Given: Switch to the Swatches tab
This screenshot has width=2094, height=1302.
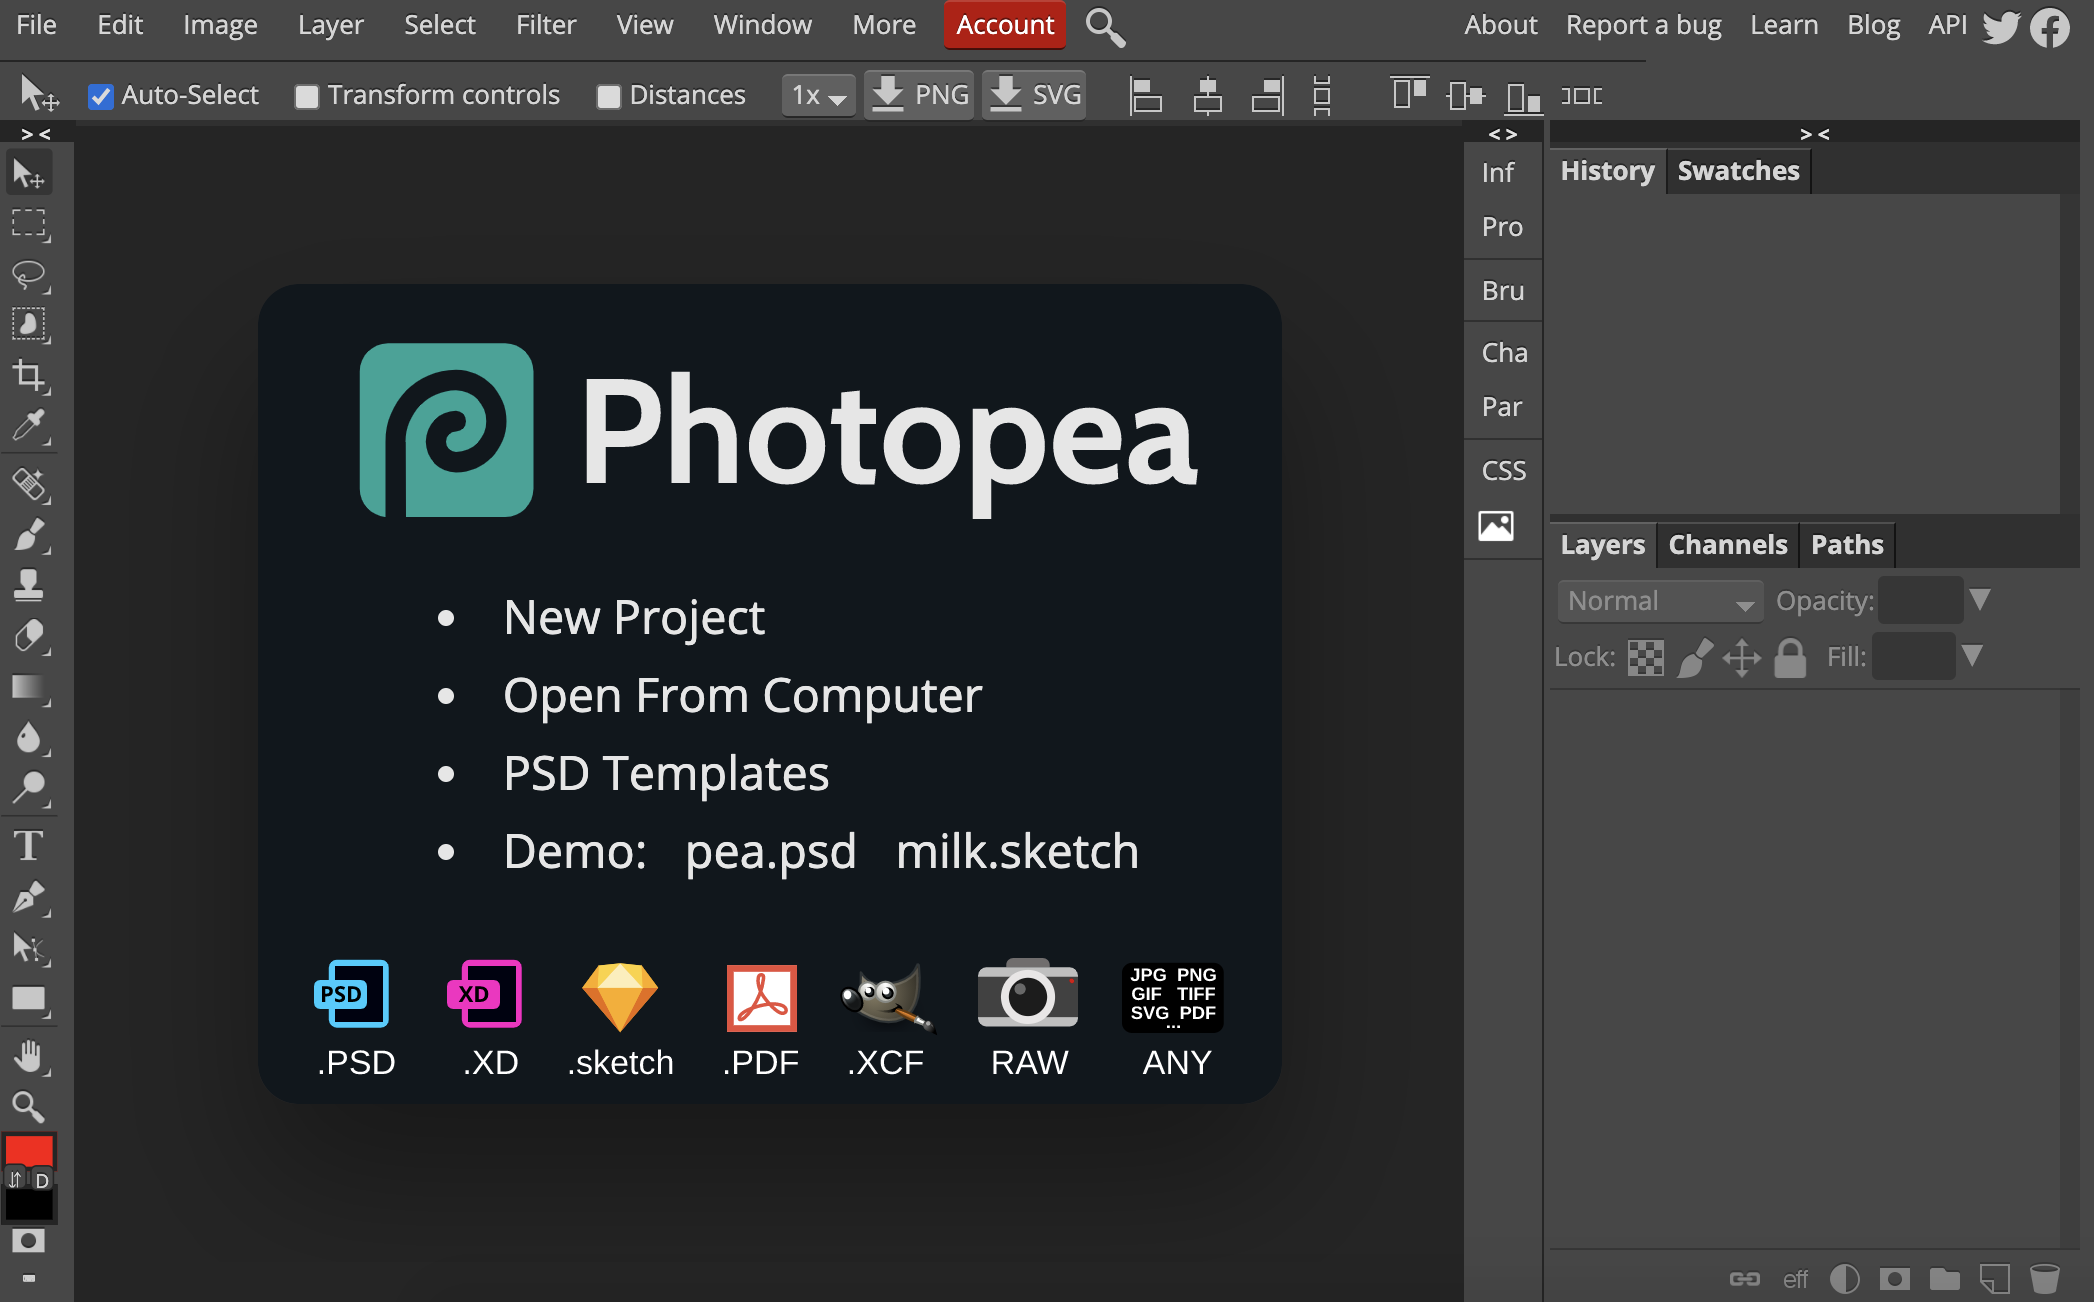Looking at the screenshot, I should point(1736,170).
